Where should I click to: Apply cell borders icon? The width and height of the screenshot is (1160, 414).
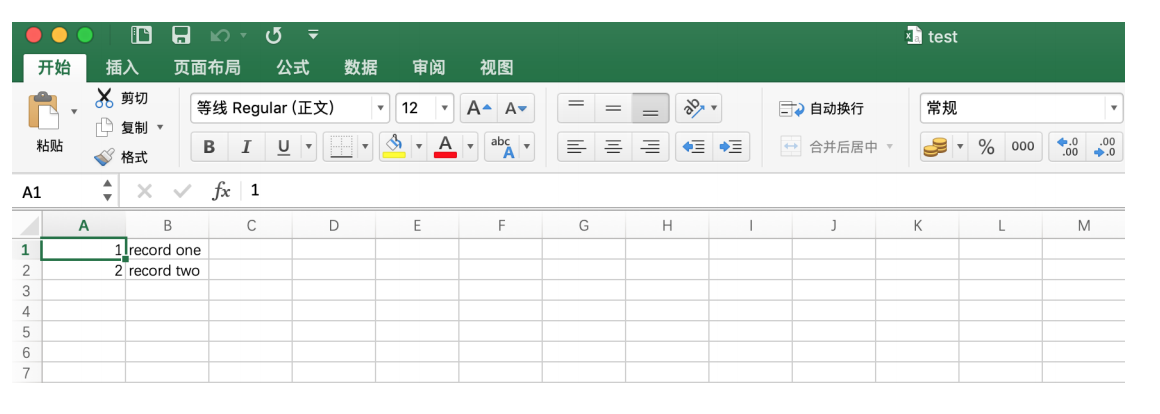[x=341, y=147]
